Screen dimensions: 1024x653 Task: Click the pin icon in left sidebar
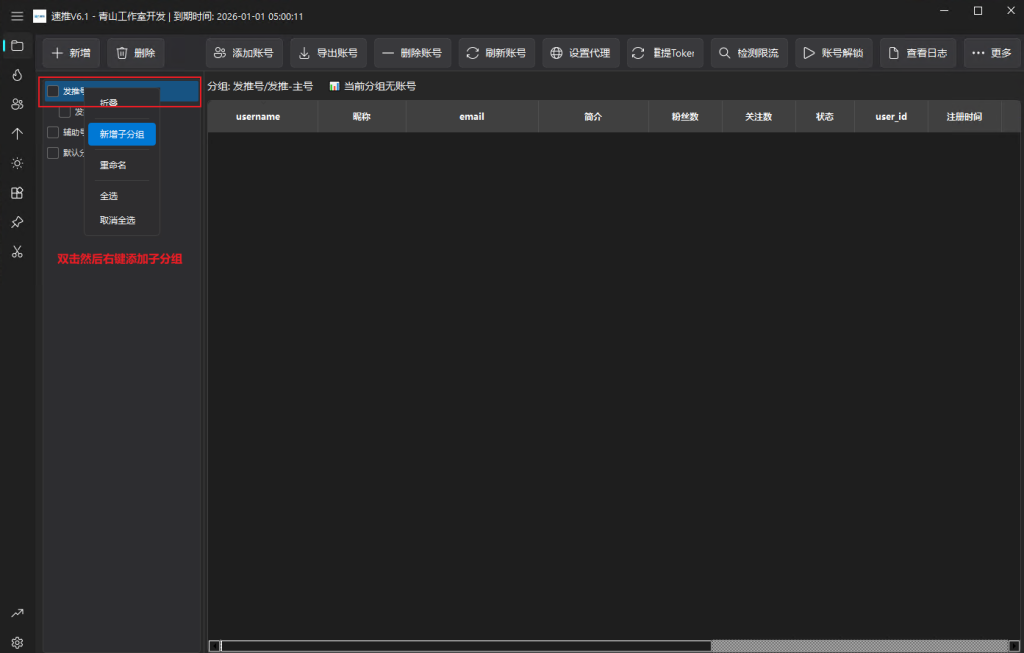[x=17, y=222]
